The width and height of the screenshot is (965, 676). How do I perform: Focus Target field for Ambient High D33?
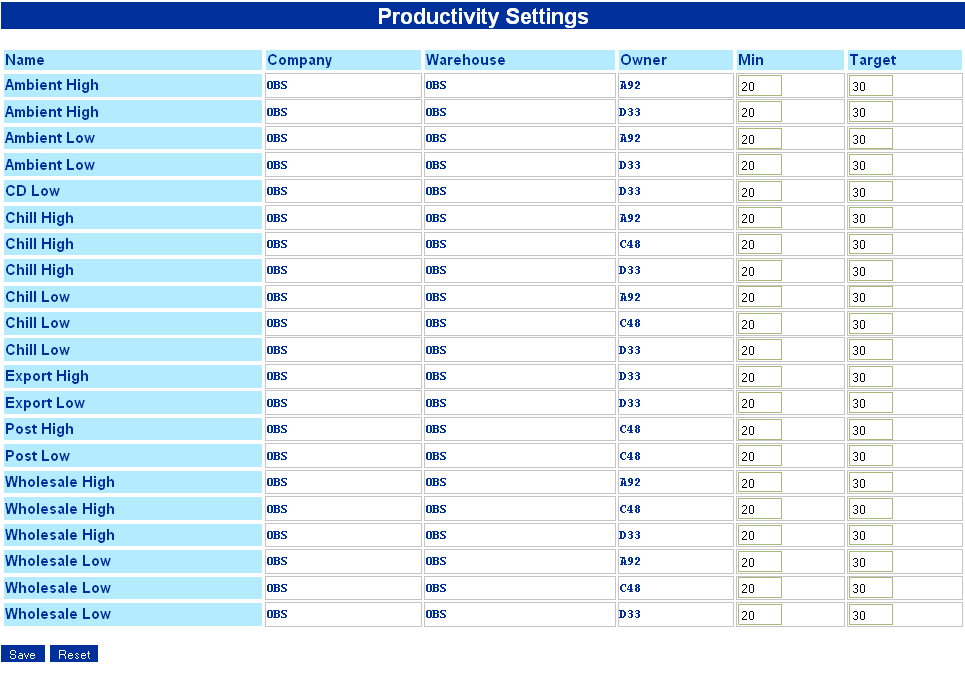[x=871, y=112]
